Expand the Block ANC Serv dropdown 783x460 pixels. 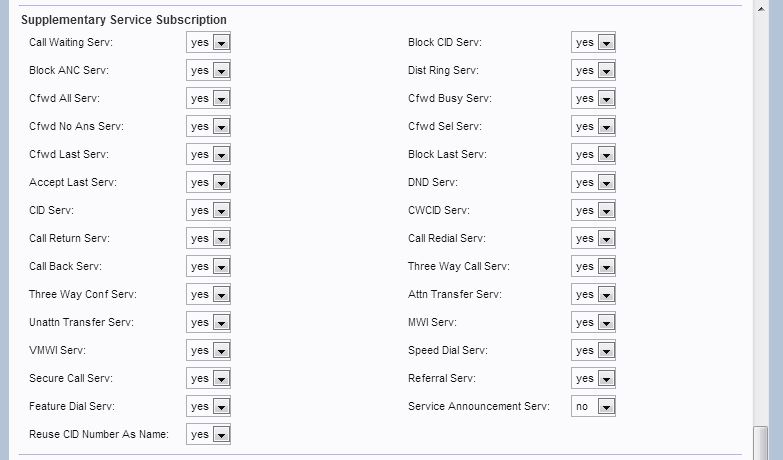(209, 71)
